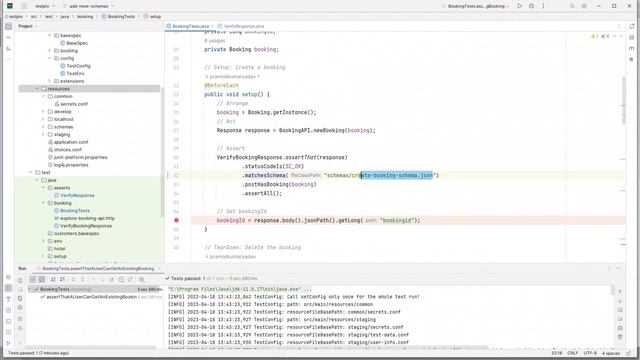Click the UTF-8 encoding in status bar

pyautogui.click(x=590, y=353)
